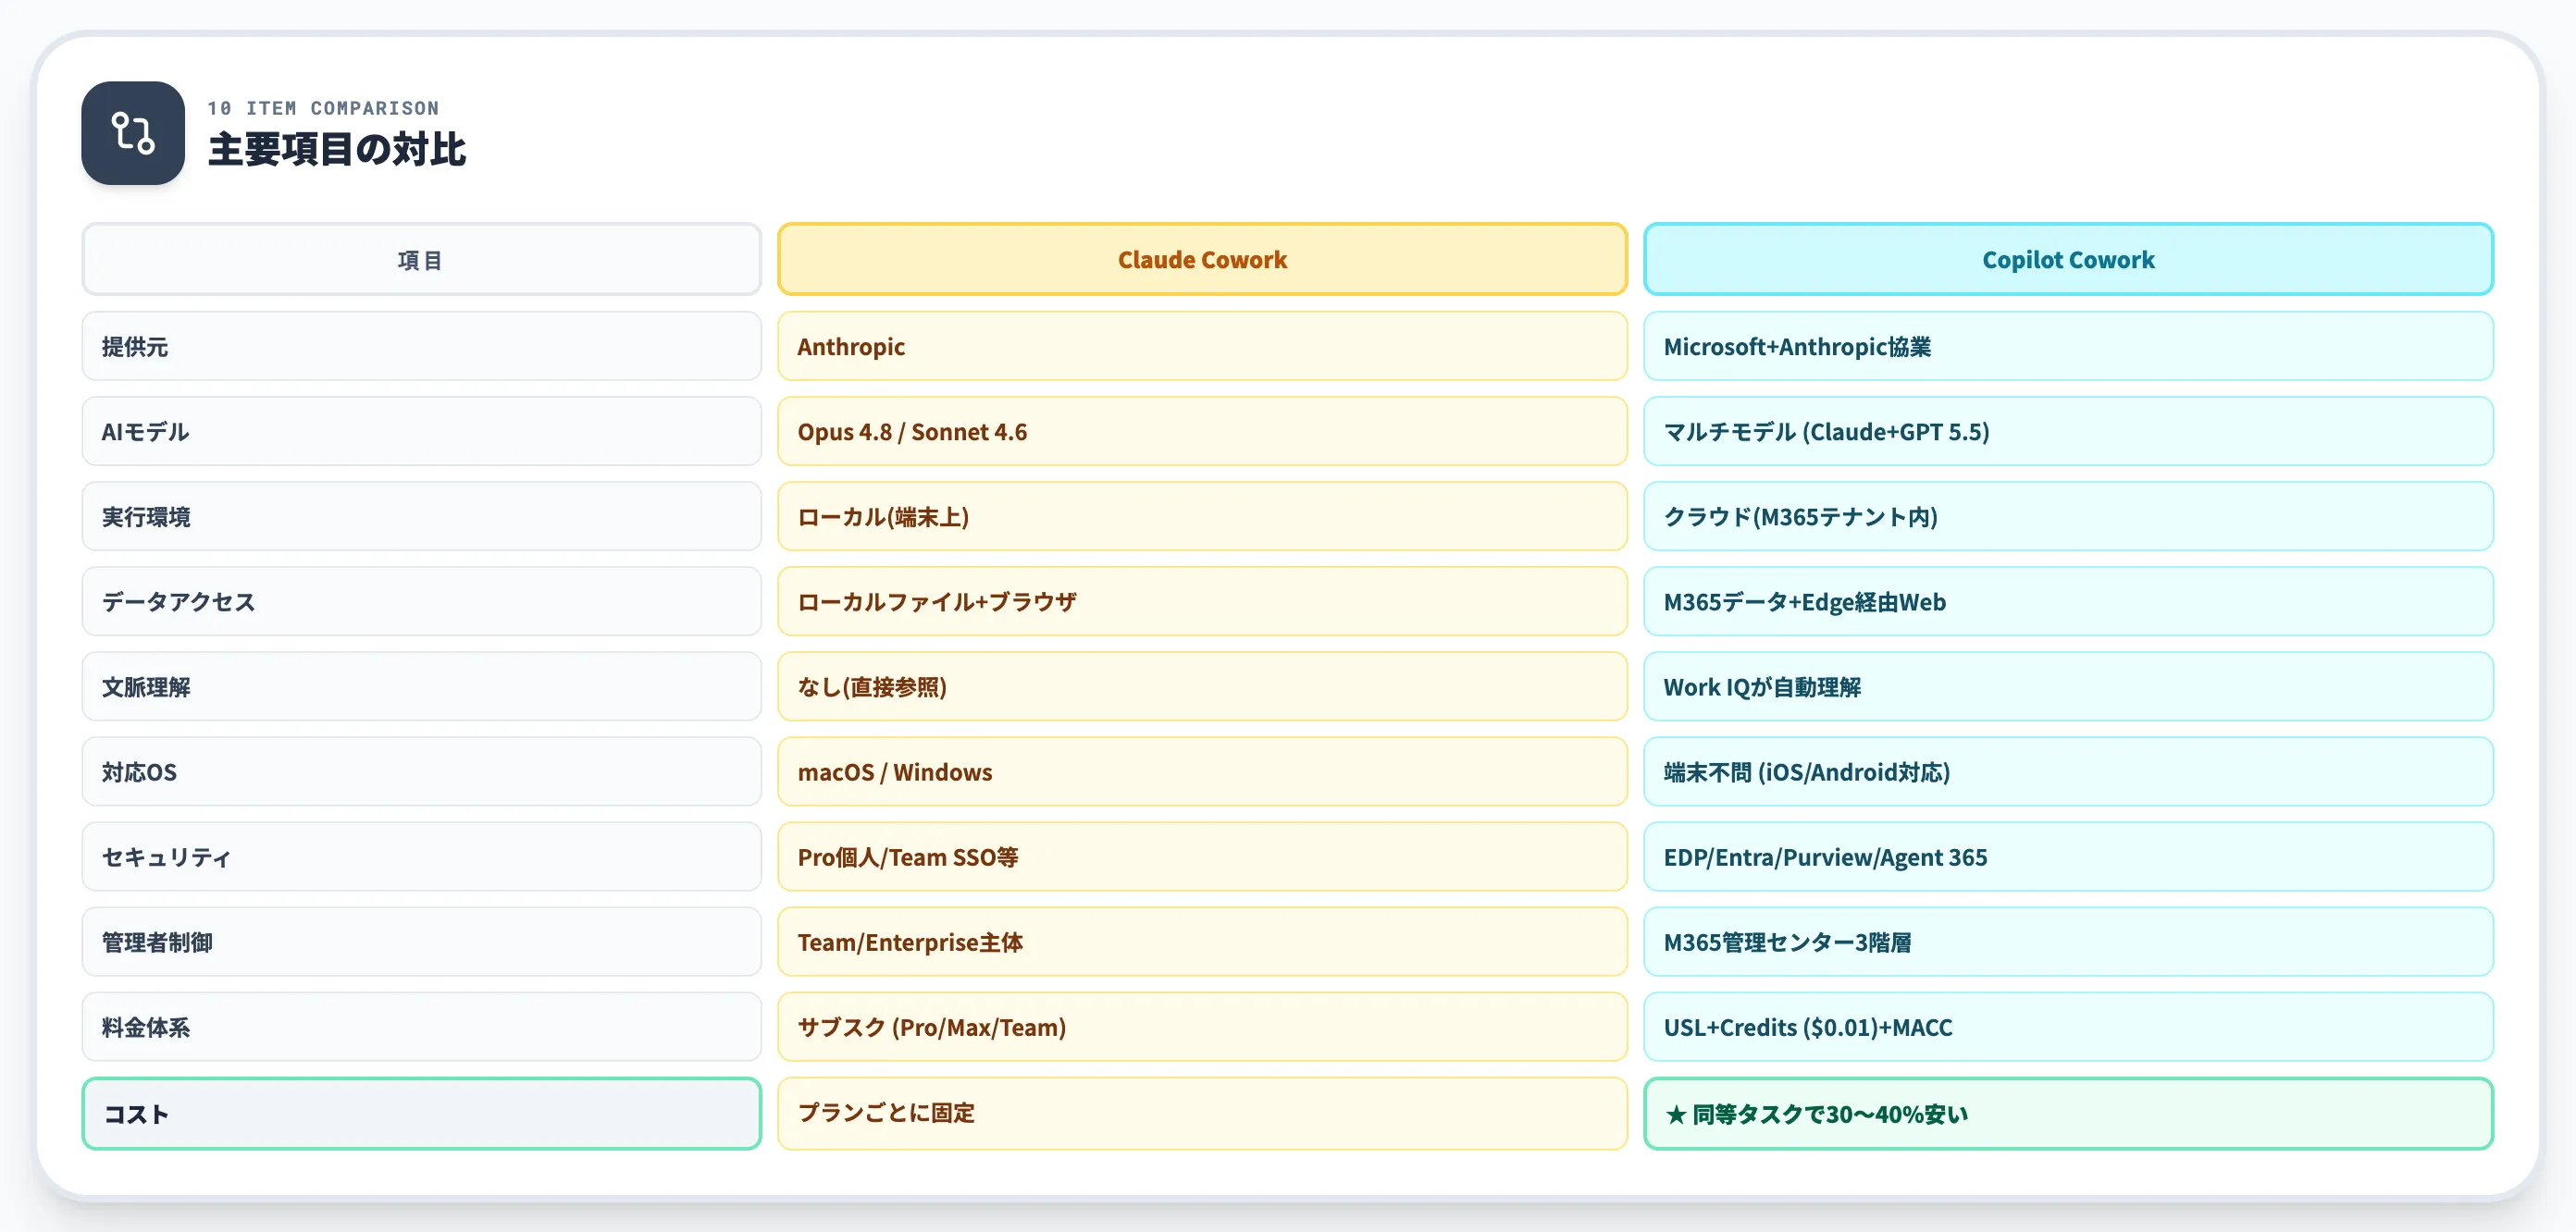Click the M365管理センター3階層 cell
Image resolution: width=2576 pixels, height=1232 pixels.
point(2068,941)
